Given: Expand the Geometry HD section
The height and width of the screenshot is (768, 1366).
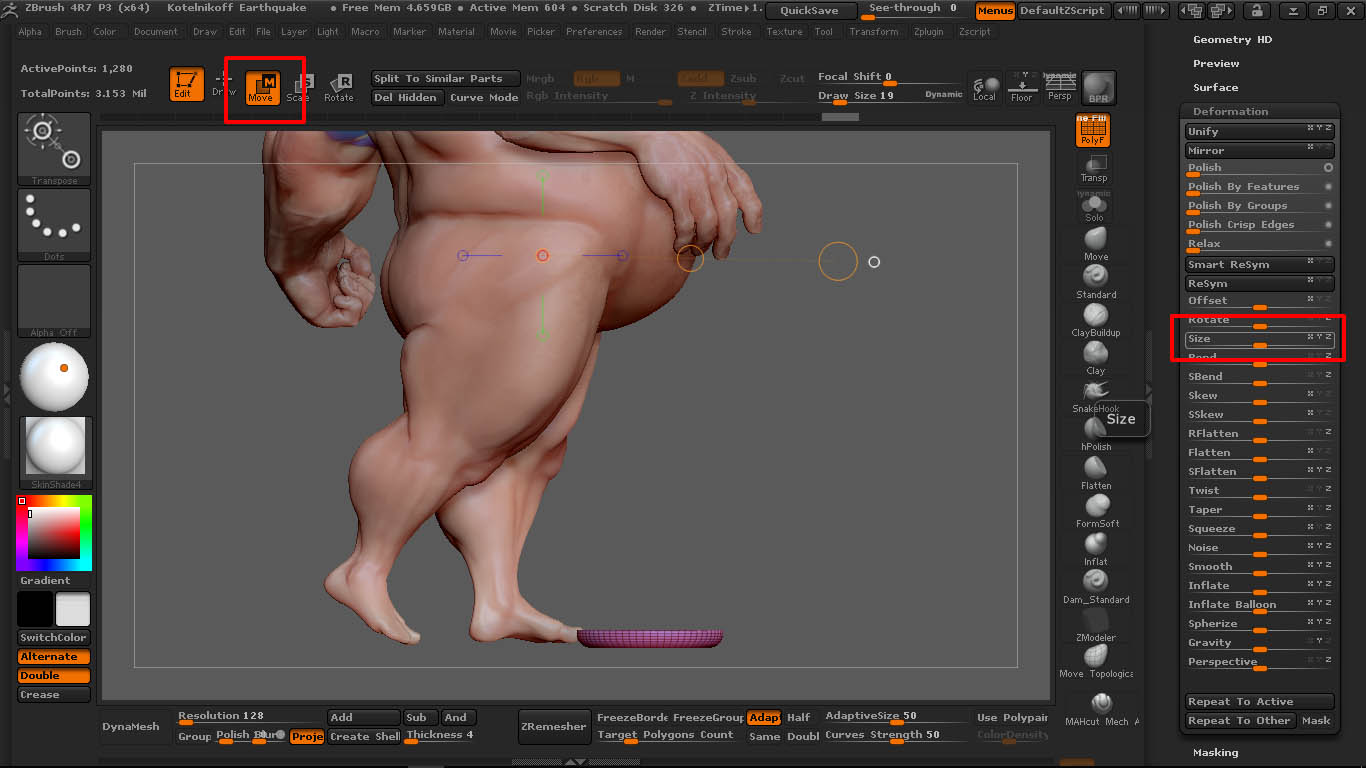Looking at the screenshot, I should [1230, 39].
